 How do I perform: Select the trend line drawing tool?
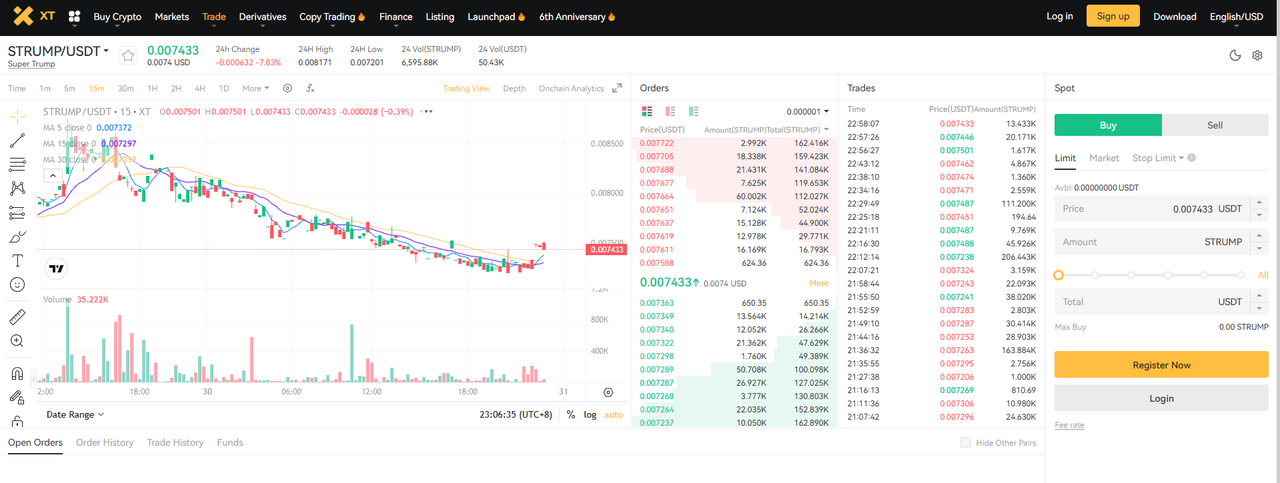(17, 141)
